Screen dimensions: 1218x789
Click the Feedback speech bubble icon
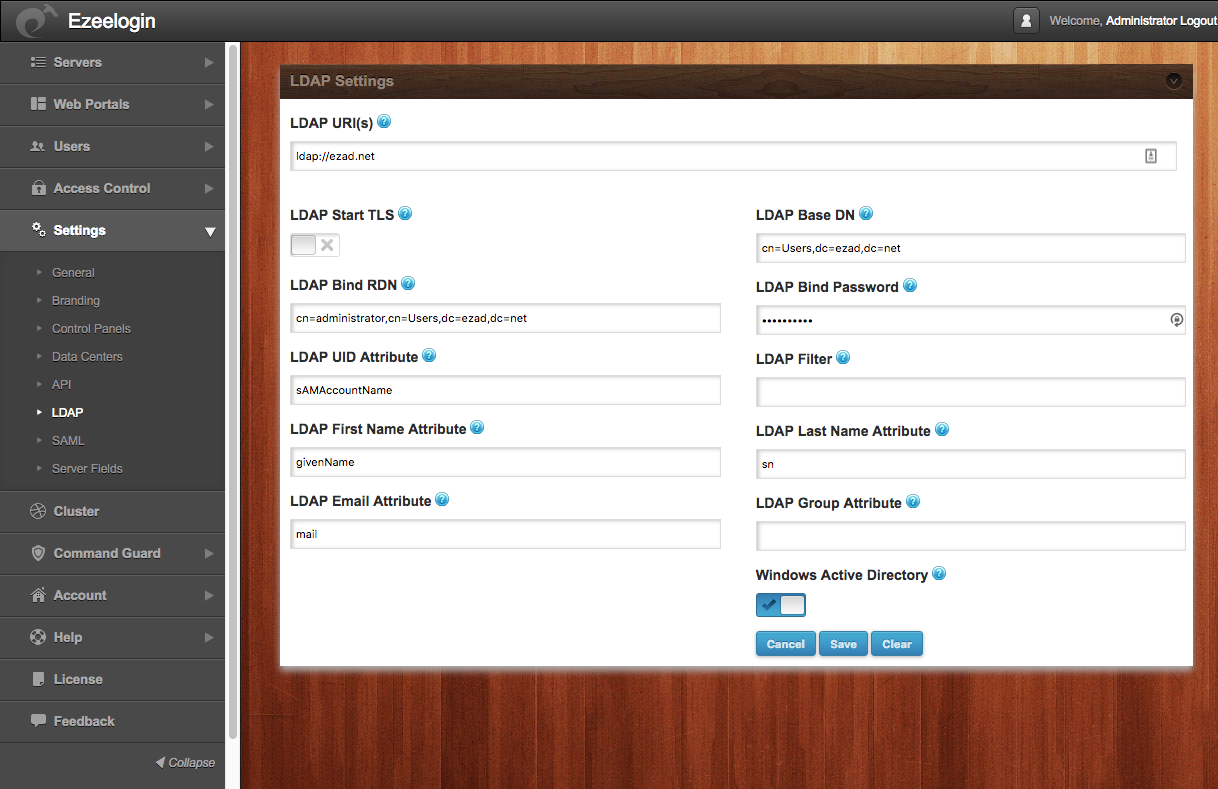[x=39, y=720]
